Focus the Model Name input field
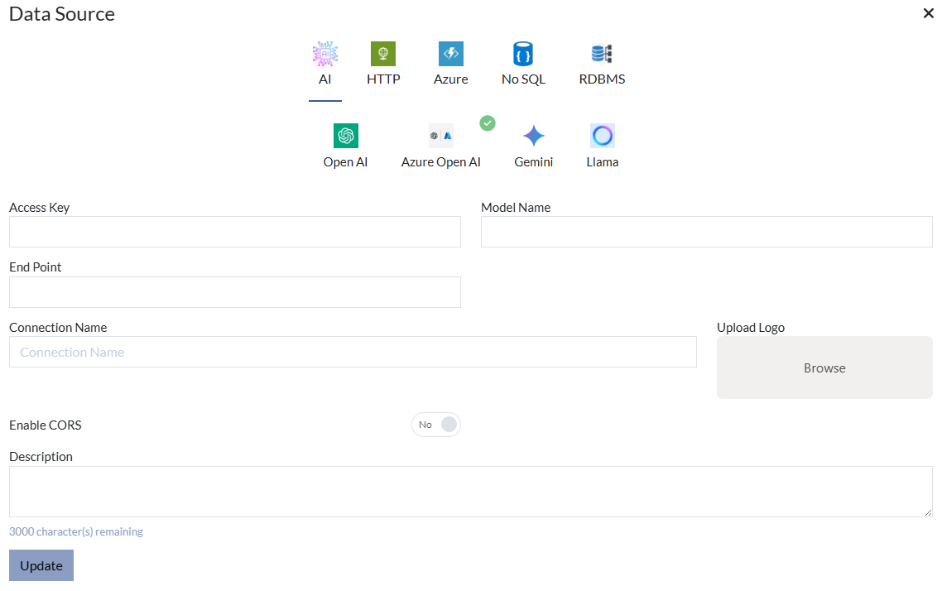 click(706, 232)
